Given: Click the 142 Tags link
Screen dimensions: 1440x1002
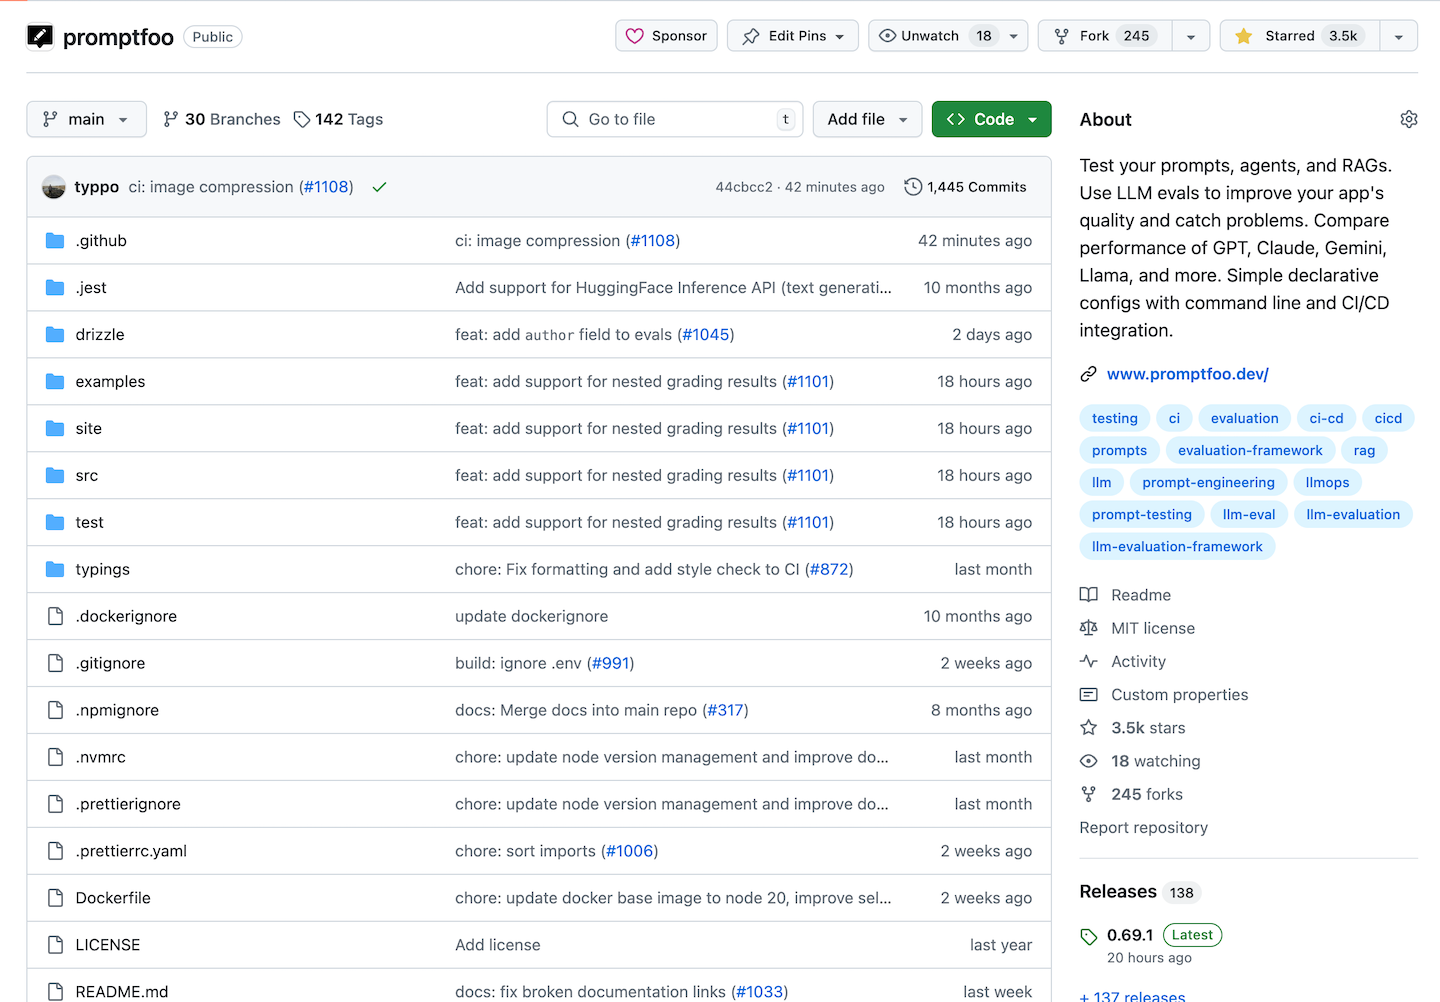Looking at the screenshot, I should (338, 119).
